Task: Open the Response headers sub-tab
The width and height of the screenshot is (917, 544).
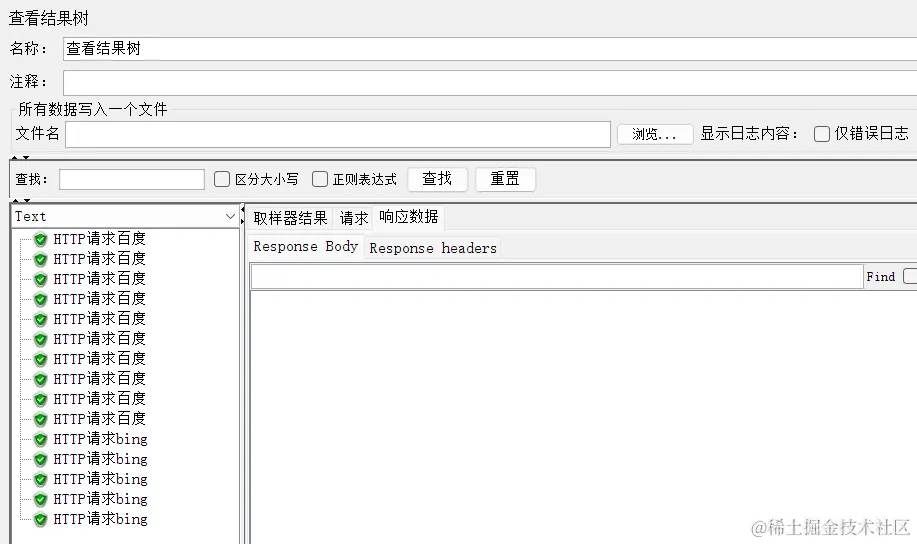Action: pos(433,248)
